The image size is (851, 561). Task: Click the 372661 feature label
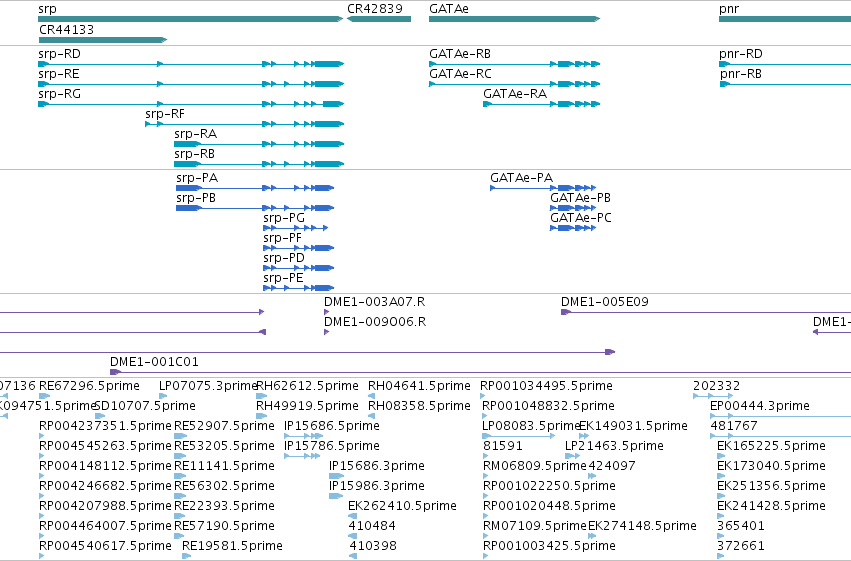pos(740,546)
